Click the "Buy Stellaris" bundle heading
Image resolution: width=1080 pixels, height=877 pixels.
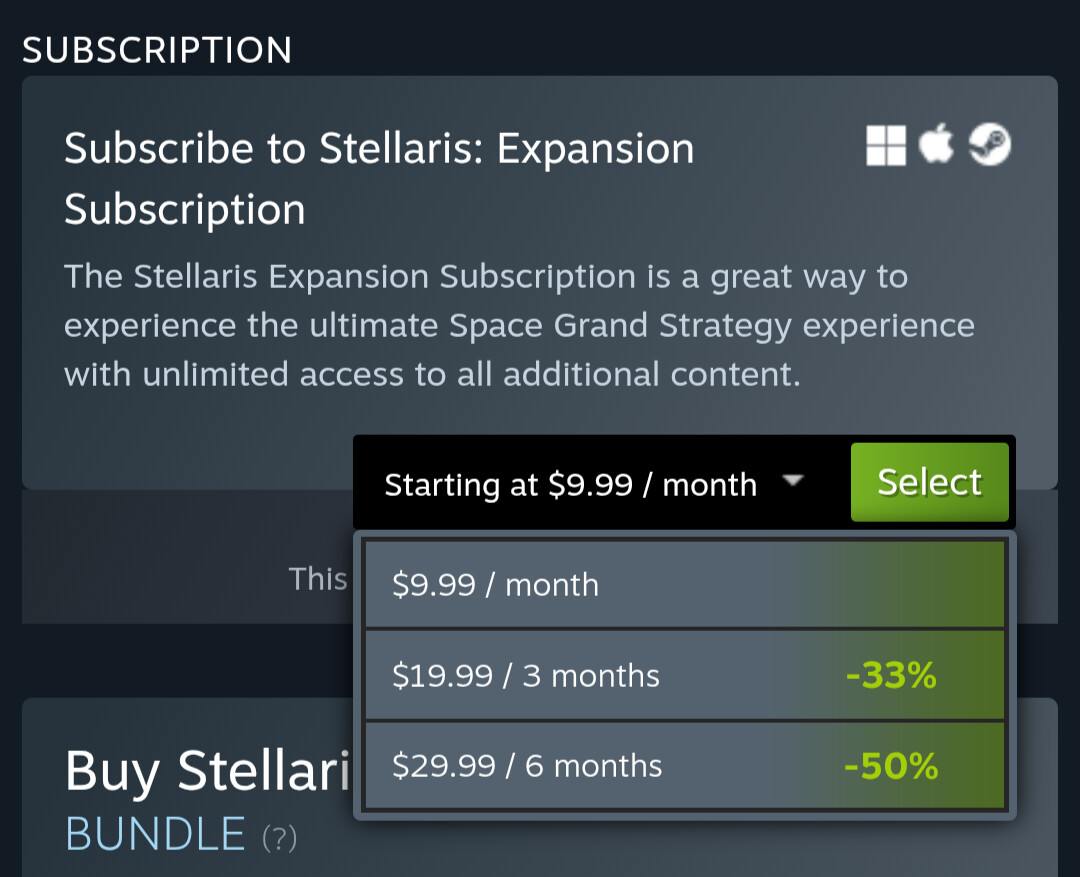(x=207, y=771)
